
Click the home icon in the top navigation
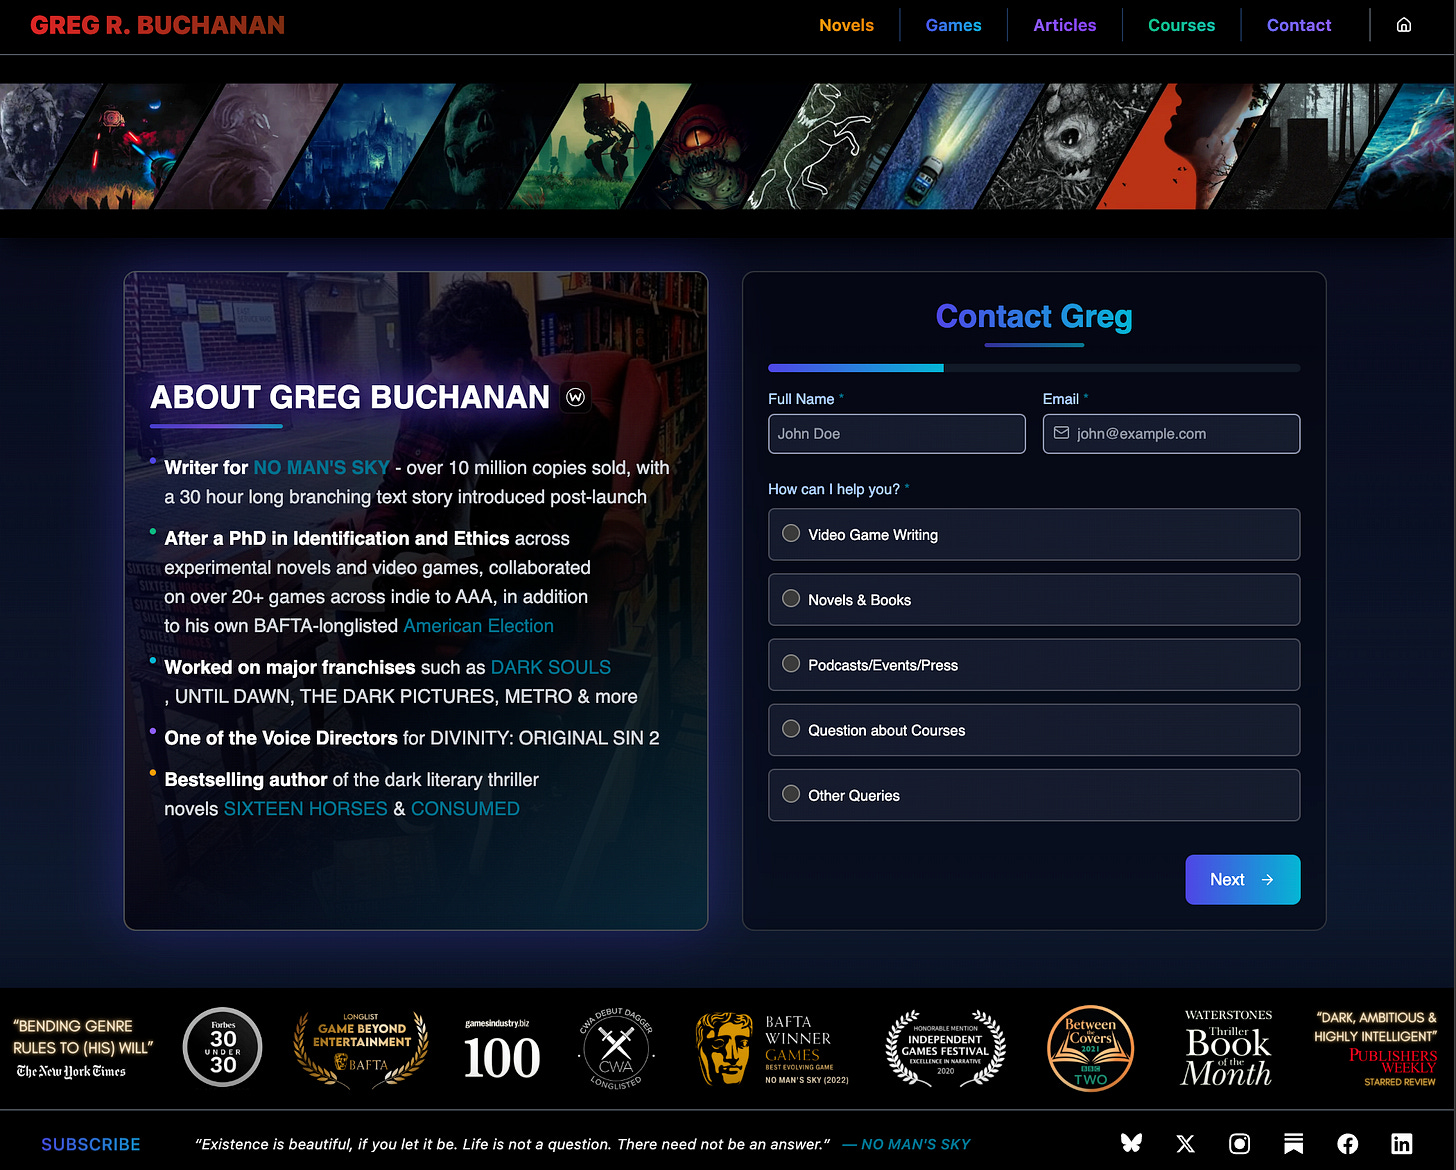[1403, 25]
